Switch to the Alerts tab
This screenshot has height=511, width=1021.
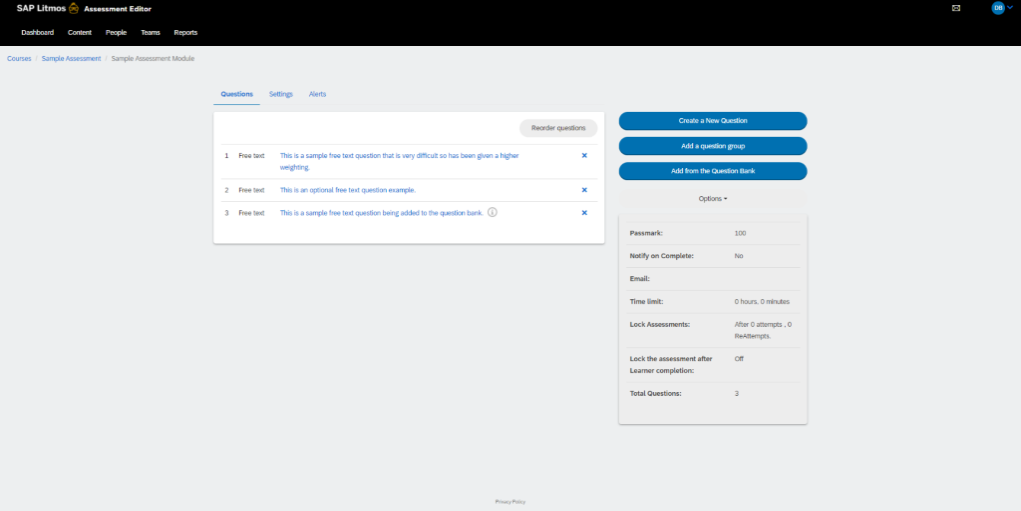click(317, 94)
